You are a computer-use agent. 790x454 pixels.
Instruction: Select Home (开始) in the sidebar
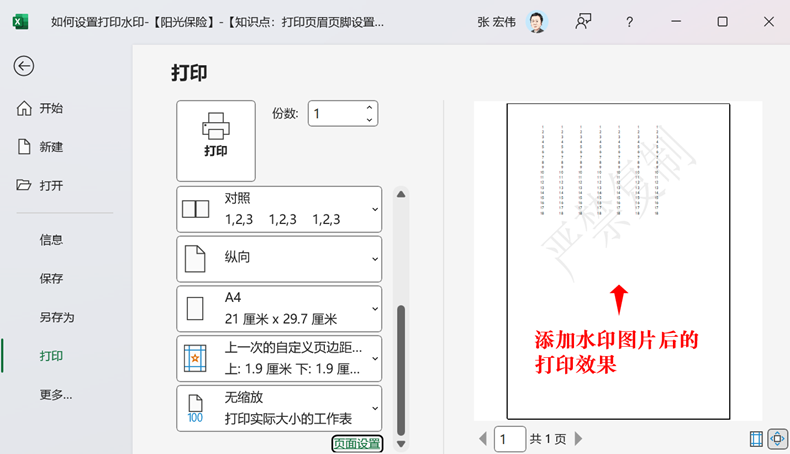(51, 109)
